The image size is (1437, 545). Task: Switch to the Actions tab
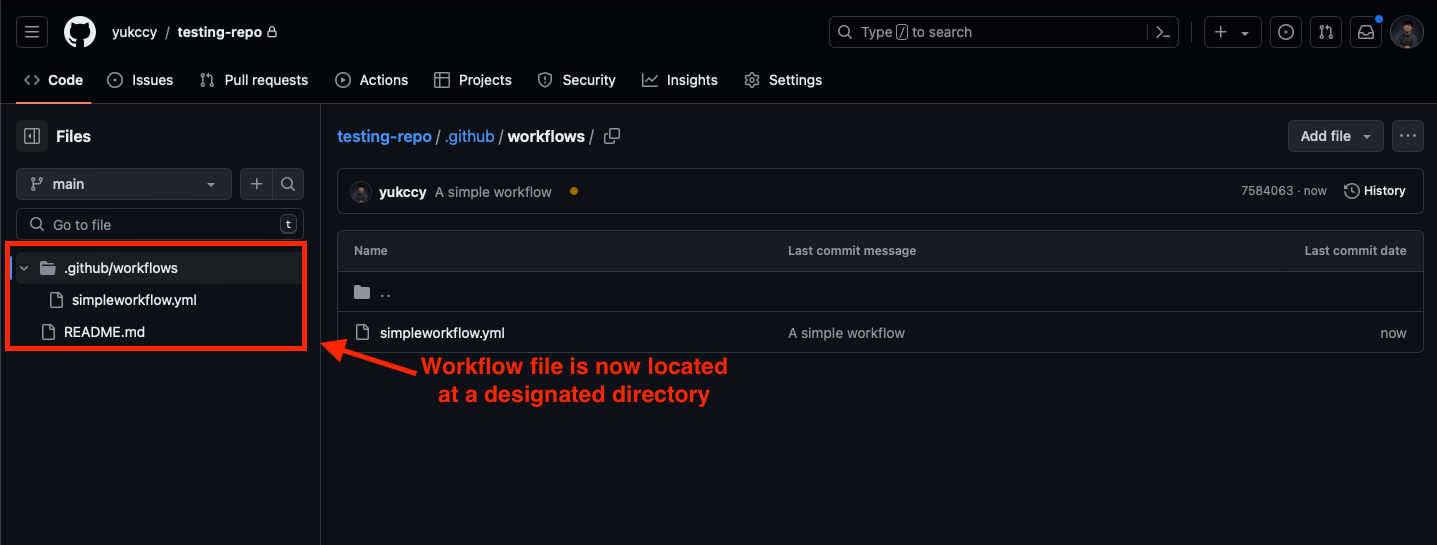(x=372, y=80)
